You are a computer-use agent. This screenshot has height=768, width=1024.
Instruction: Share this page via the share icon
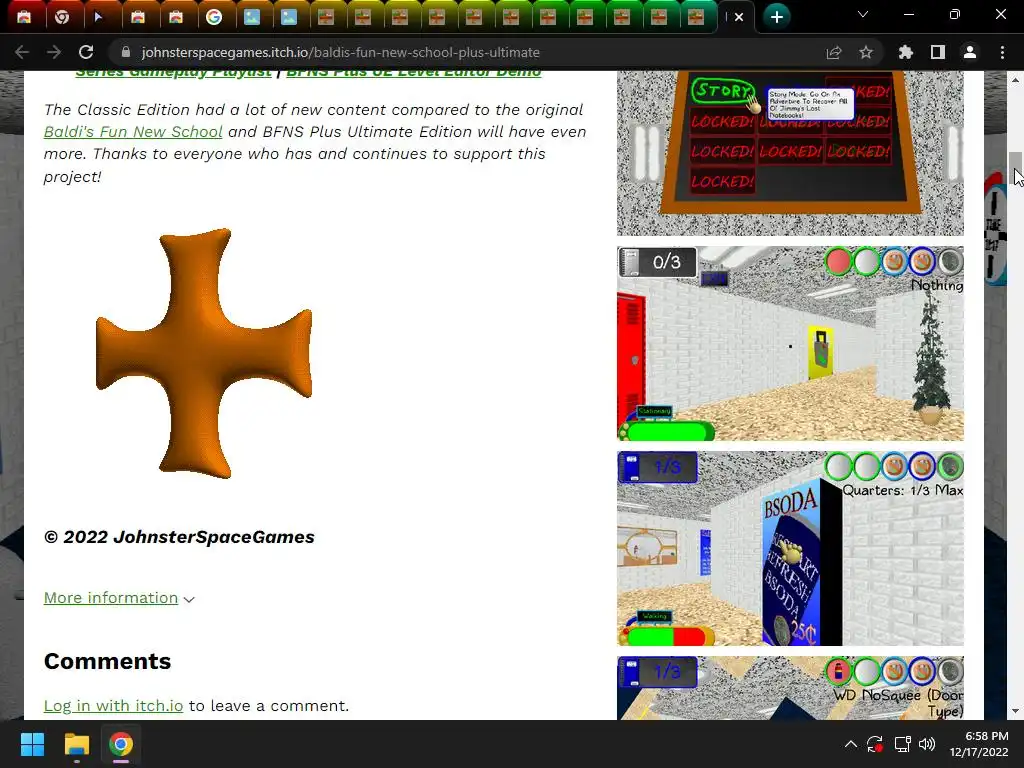pyautogui.click(x=834, y=52)
